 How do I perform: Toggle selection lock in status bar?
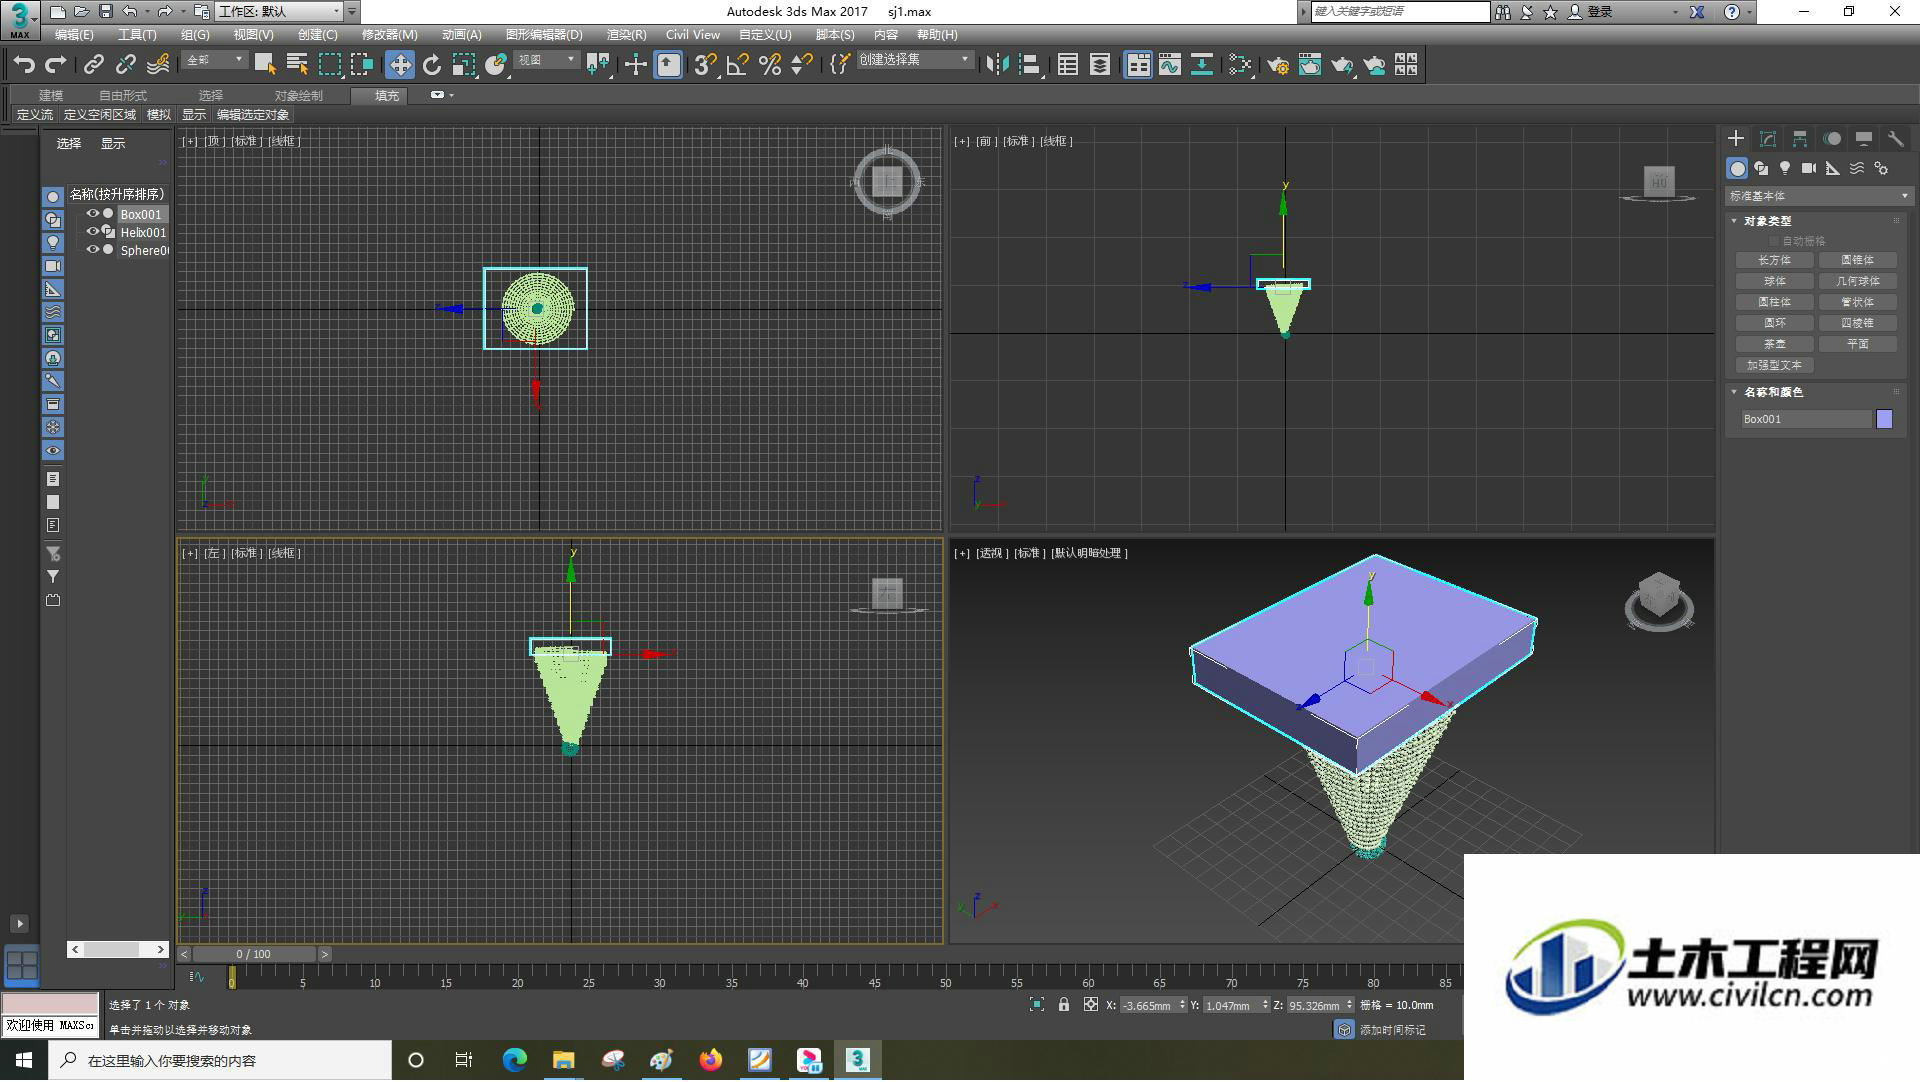(x=1064, y=1005)
